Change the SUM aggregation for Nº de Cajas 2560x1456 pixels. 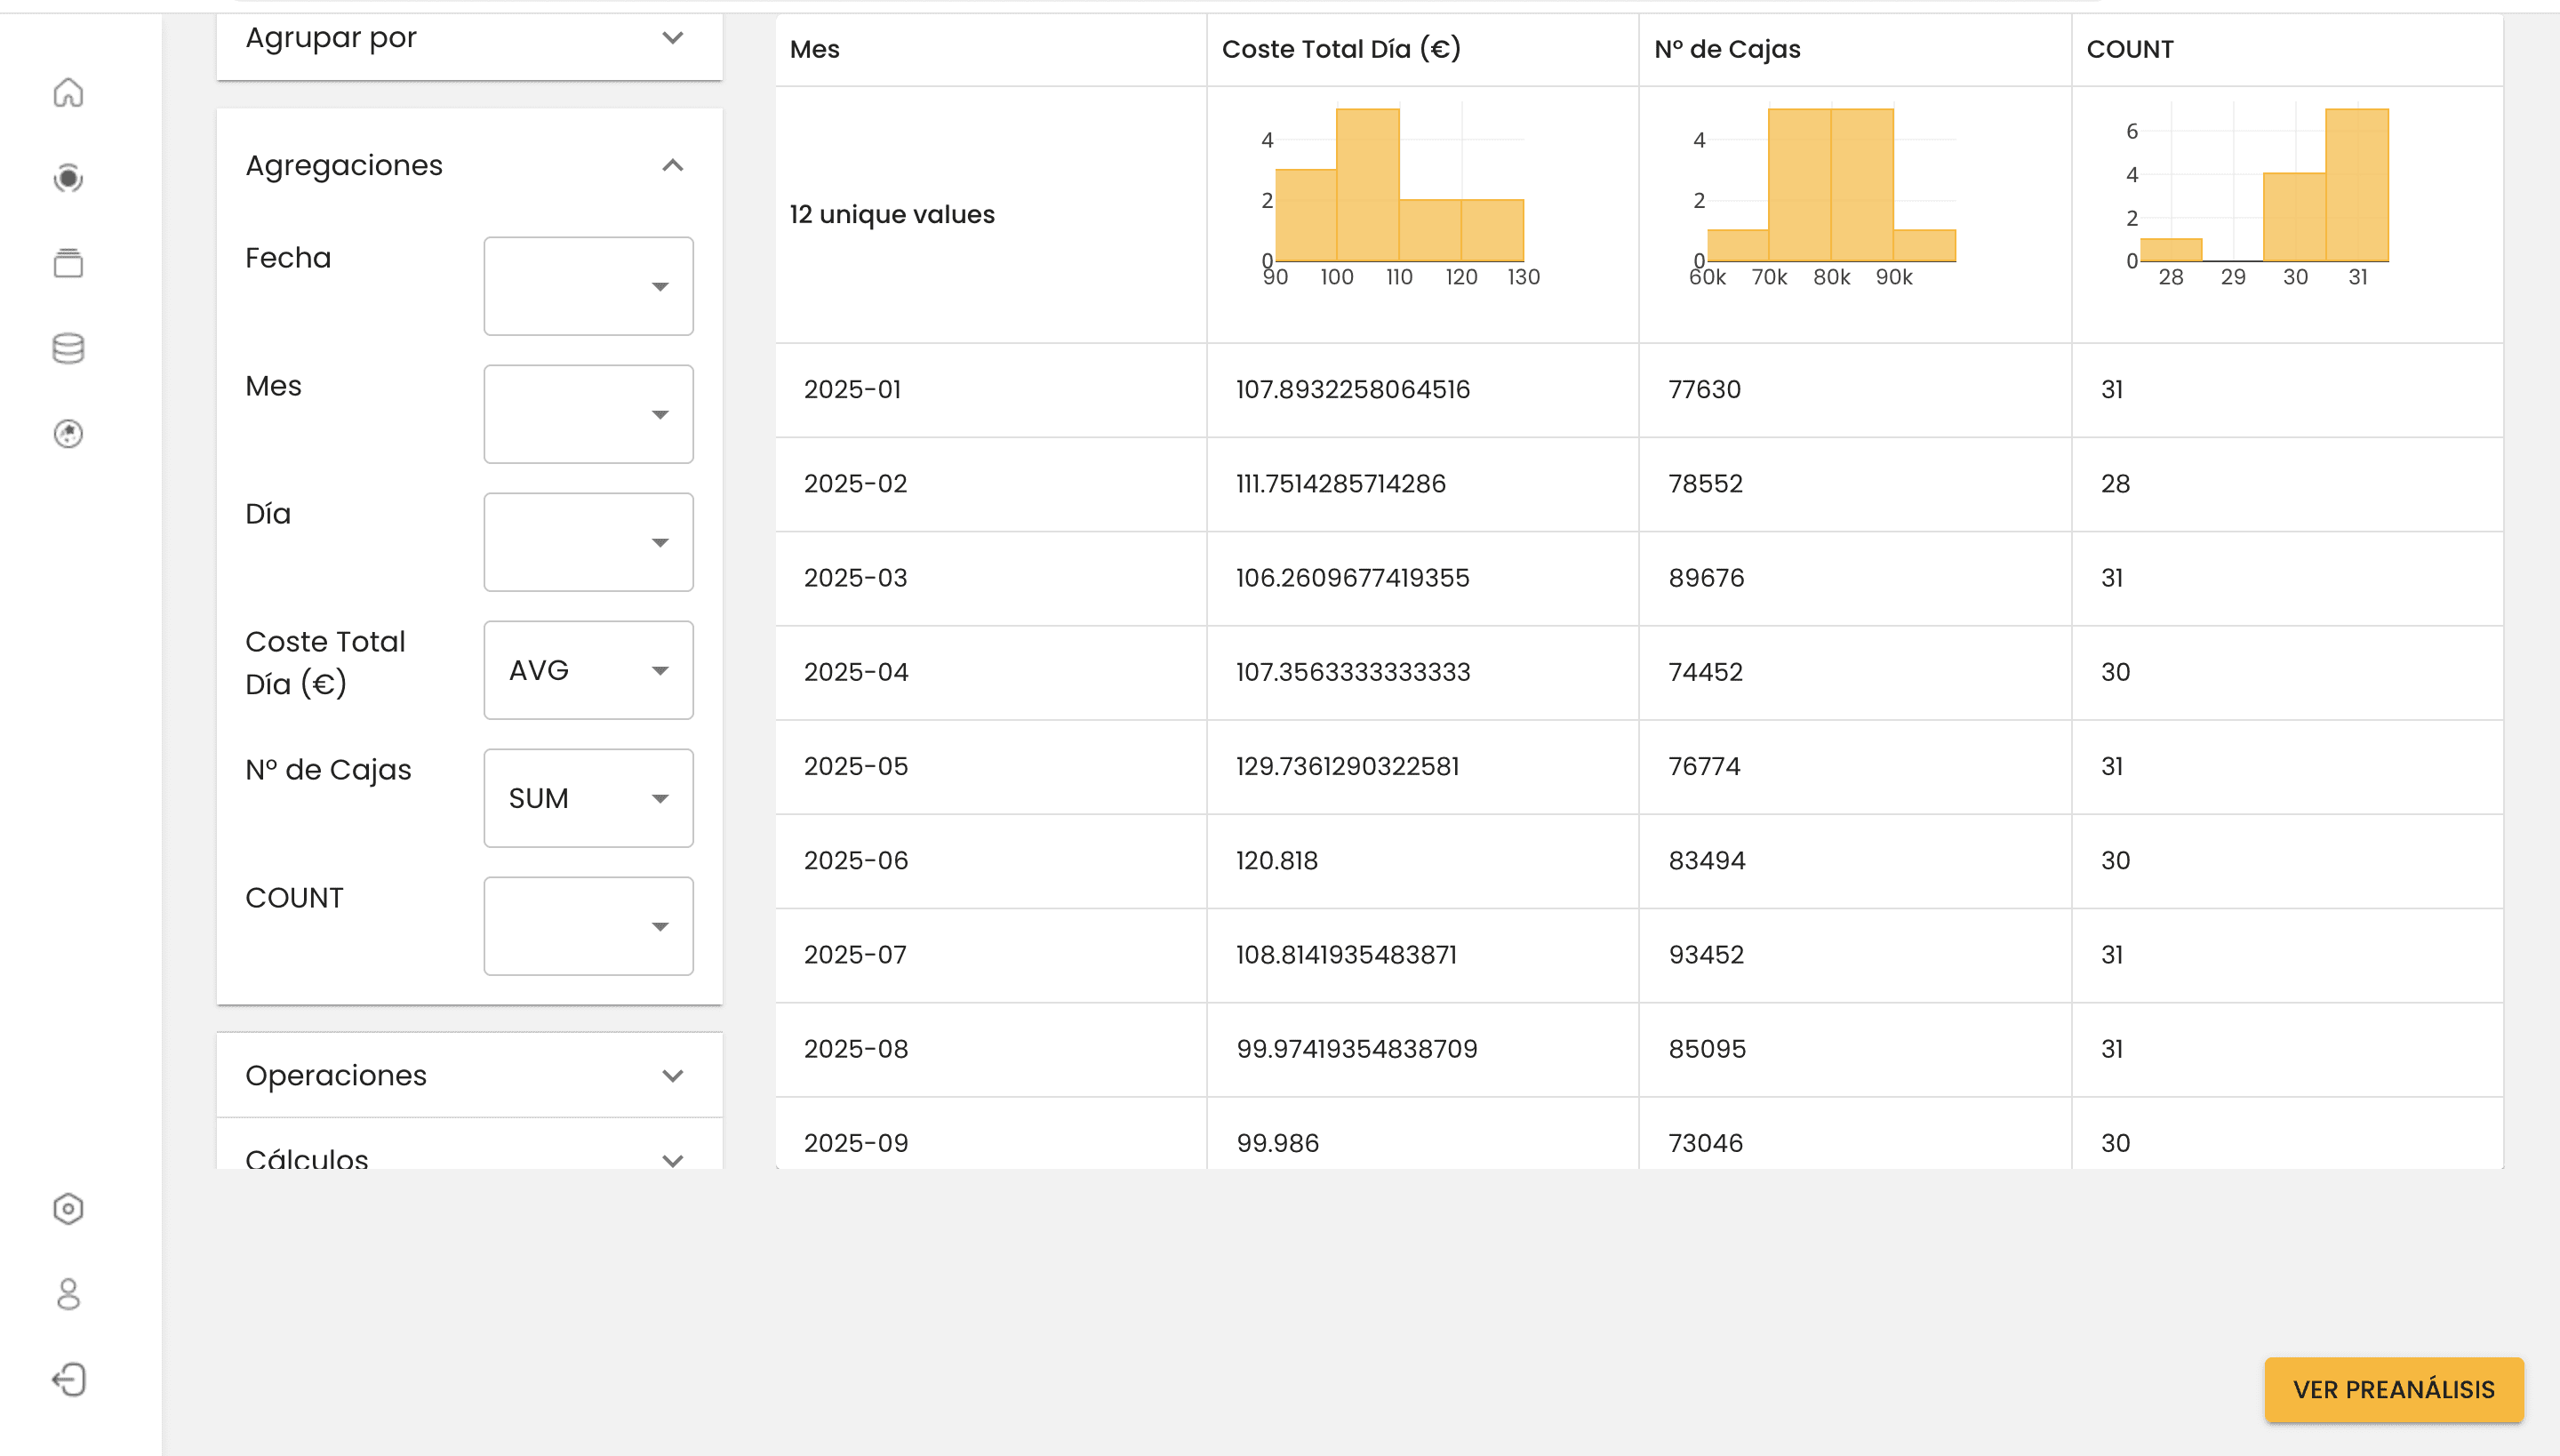(x=588, y=798)
